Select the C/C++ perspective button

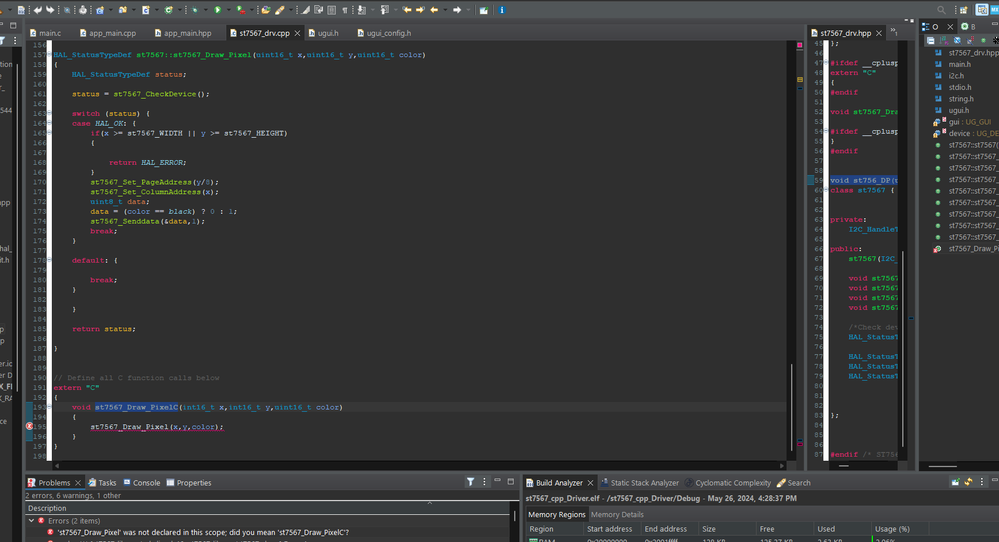(982, 10)
